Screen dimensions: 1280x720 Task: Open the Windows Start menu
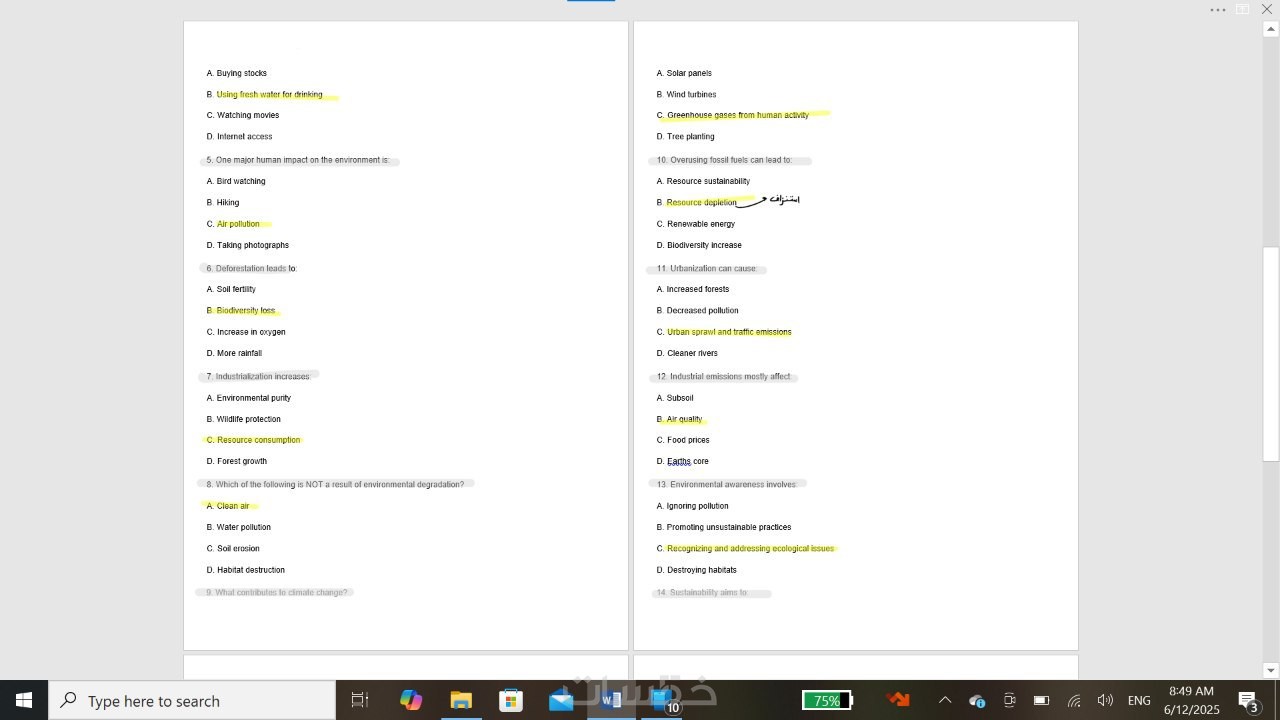point(24,700)
